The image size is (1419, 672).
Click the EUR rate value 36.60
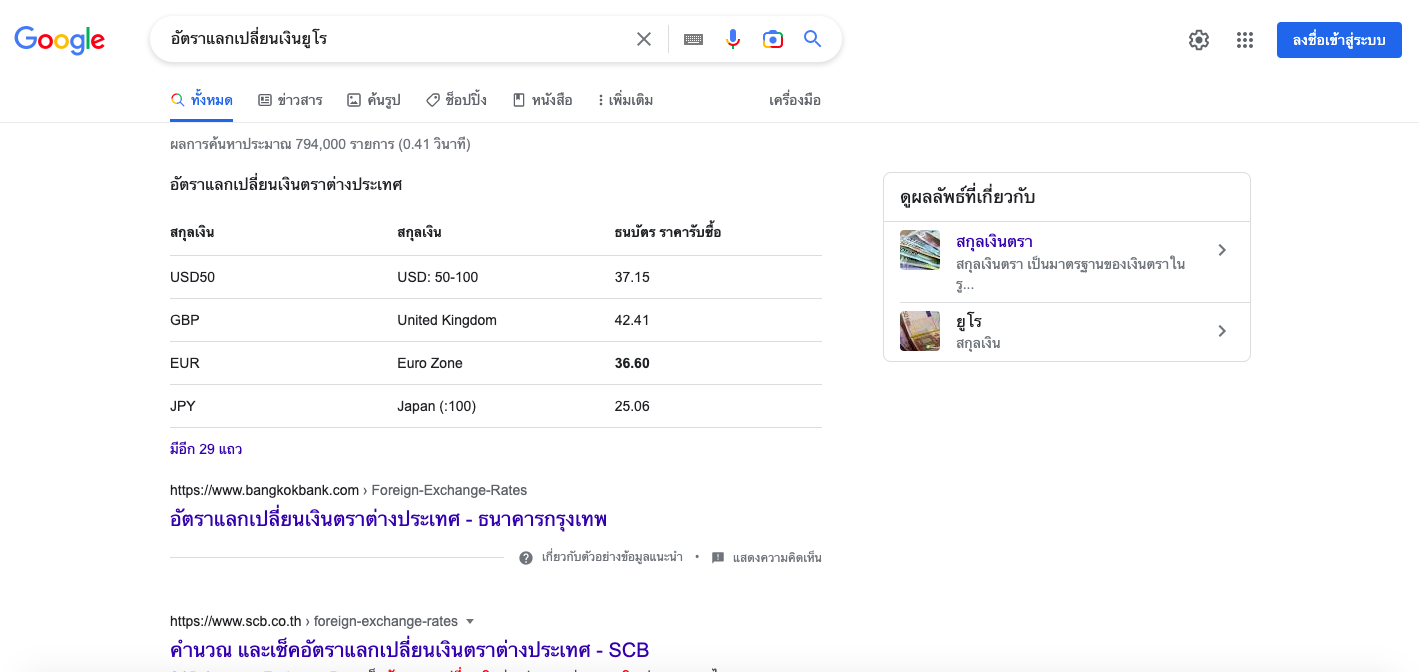click(632, 363)
